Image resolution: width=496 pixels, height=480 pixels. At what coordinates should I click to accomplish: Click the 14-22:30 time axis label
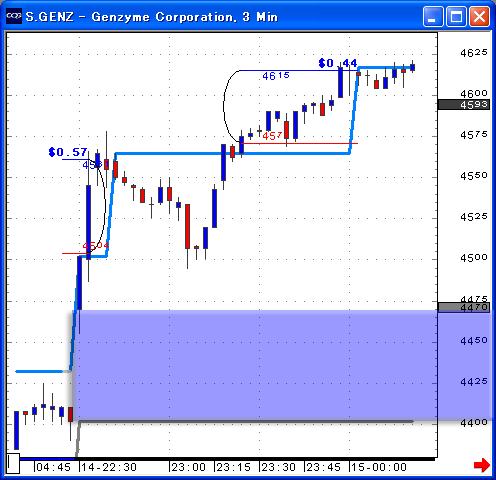point(109,467)
